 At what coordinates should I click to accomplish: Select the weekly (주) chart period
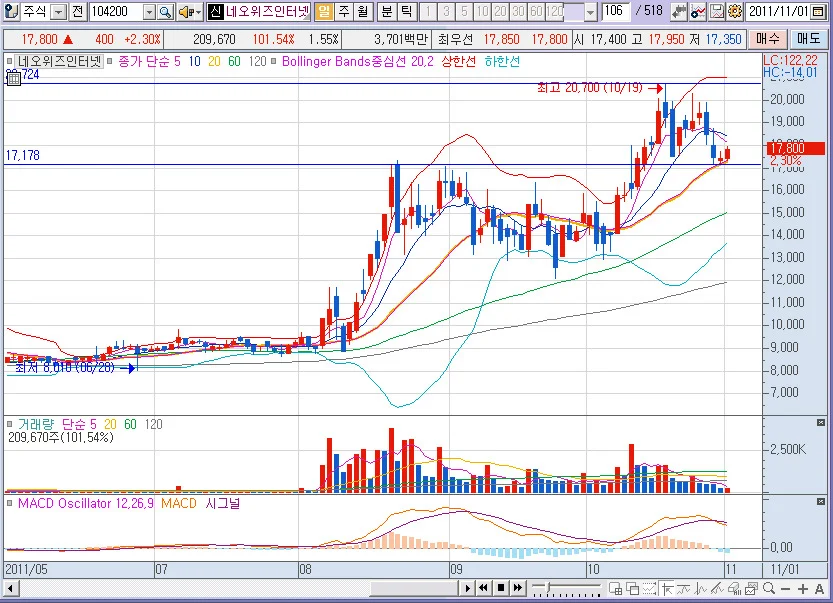[344, 12]
